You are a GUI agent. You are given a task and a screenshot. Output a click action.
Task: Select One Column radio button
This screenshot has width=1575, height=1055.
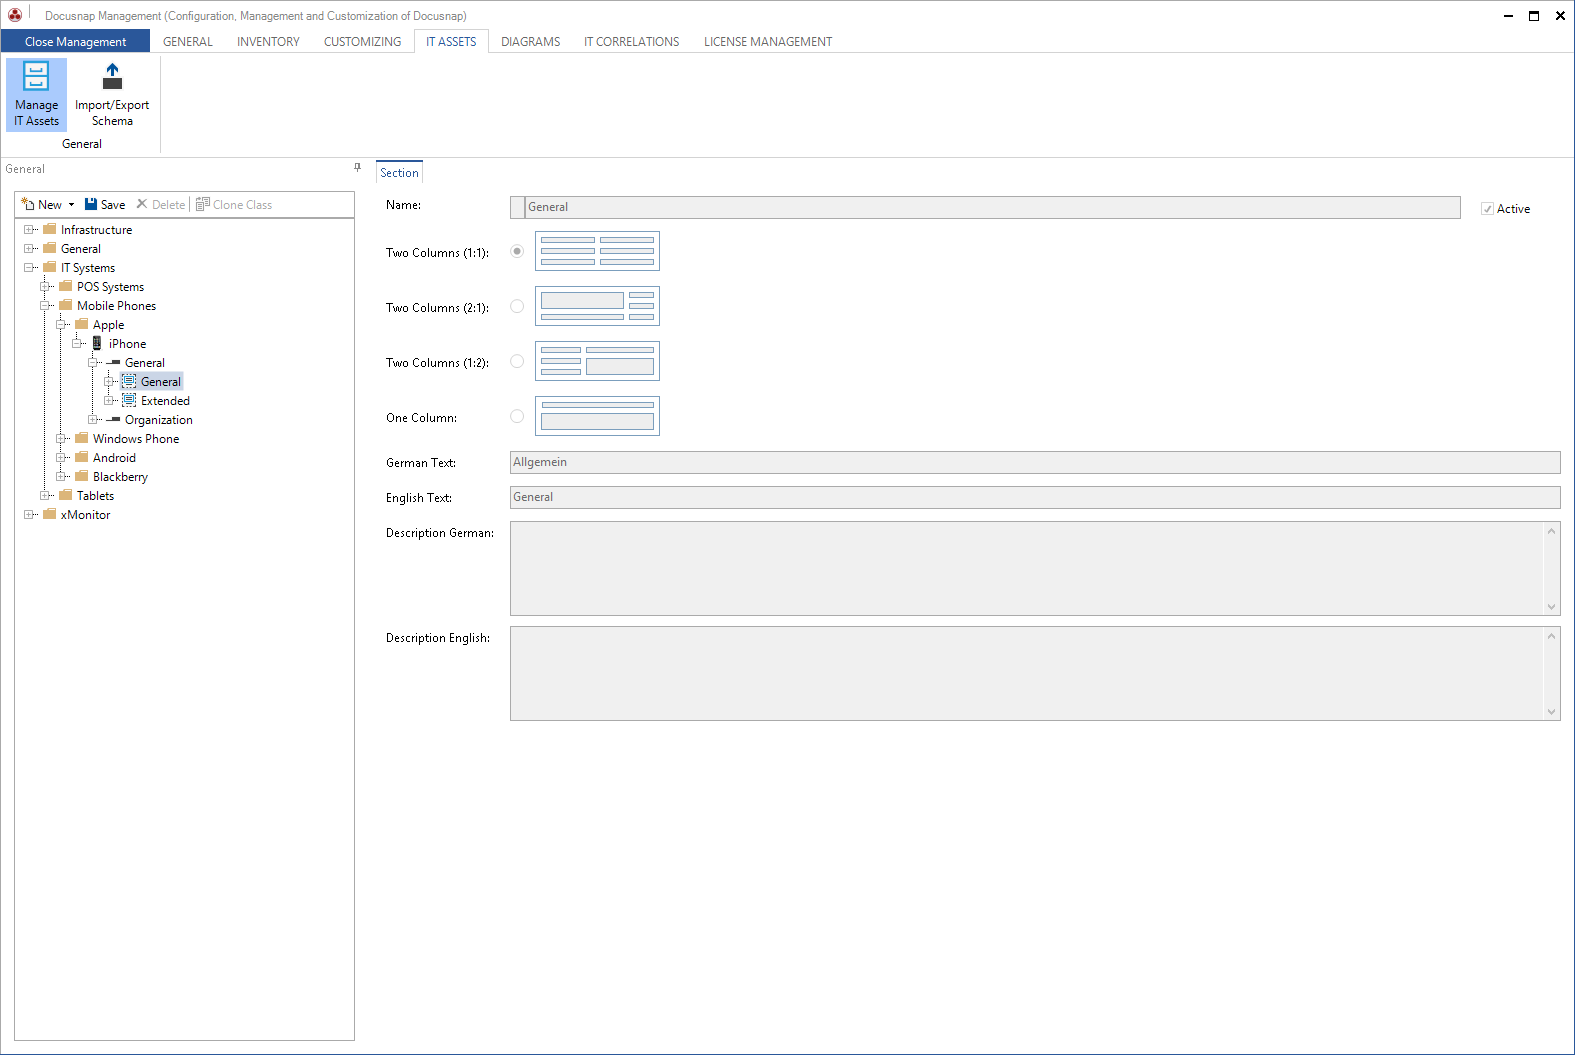(x=517, y=416)
